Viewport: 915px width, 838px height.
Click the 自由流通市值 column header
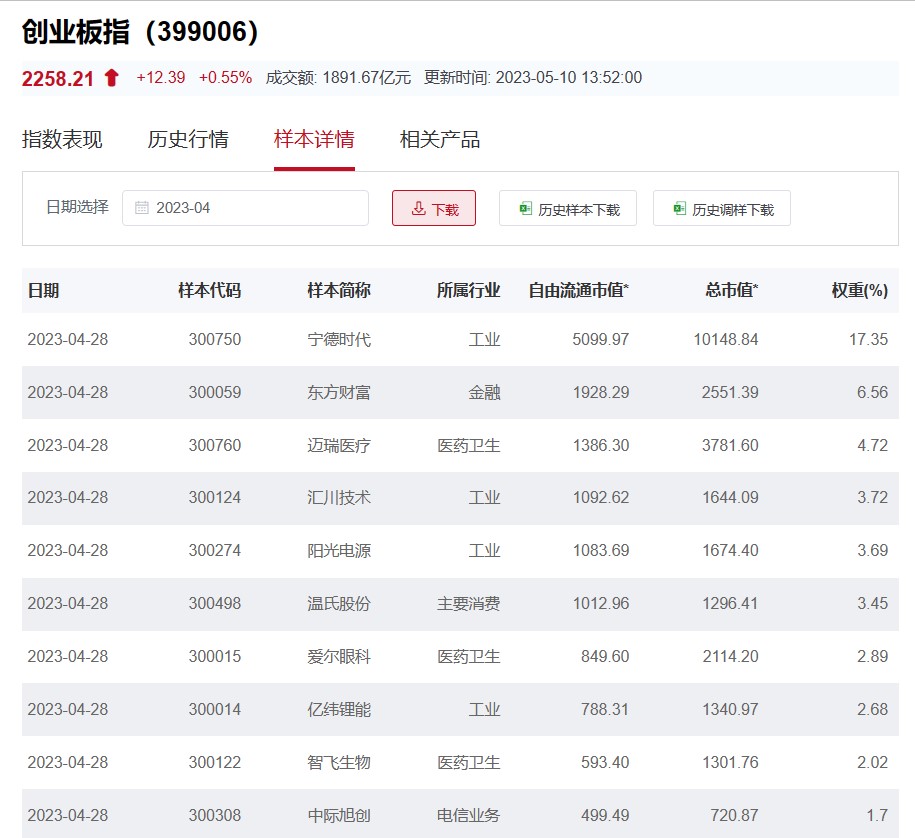click(x=578, y=290)
